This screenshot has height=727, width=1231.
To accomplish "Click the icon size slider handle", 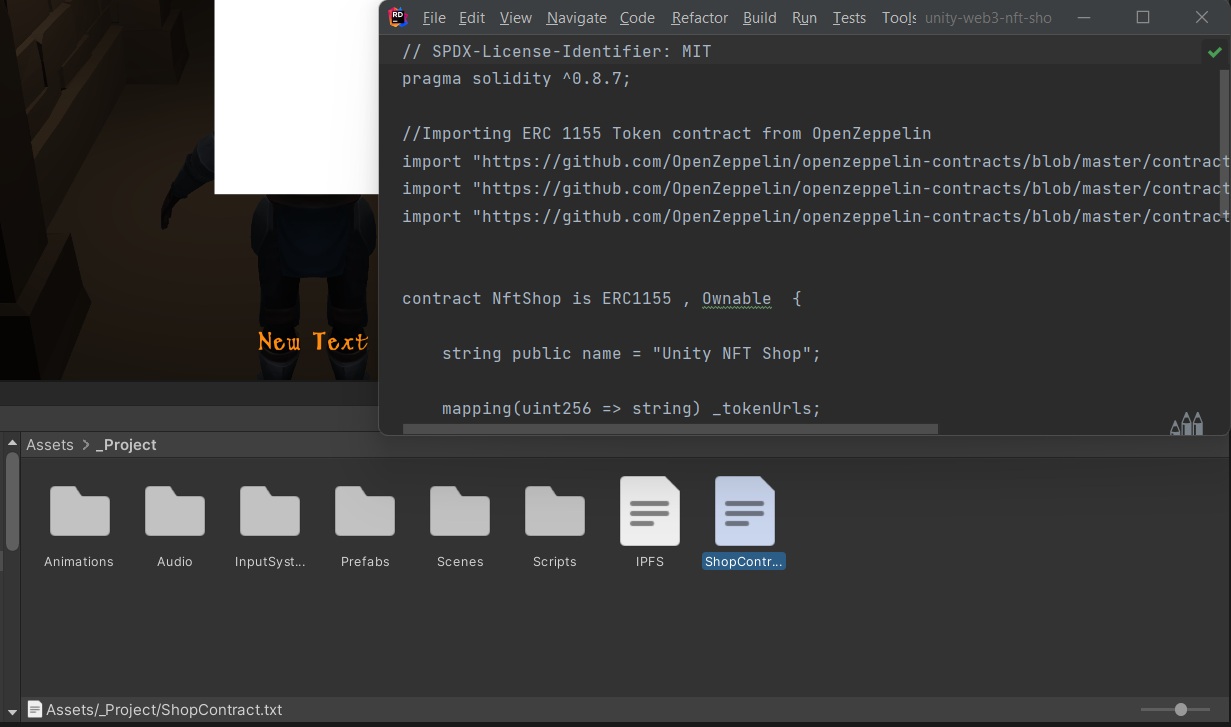I will click(x=1181, y=709).
